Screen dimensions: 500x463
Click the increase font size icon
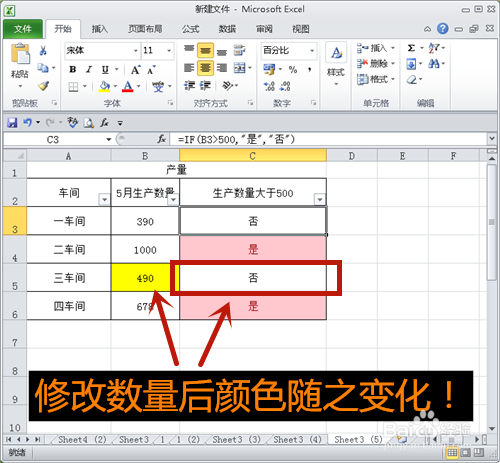tap(135, 70)
